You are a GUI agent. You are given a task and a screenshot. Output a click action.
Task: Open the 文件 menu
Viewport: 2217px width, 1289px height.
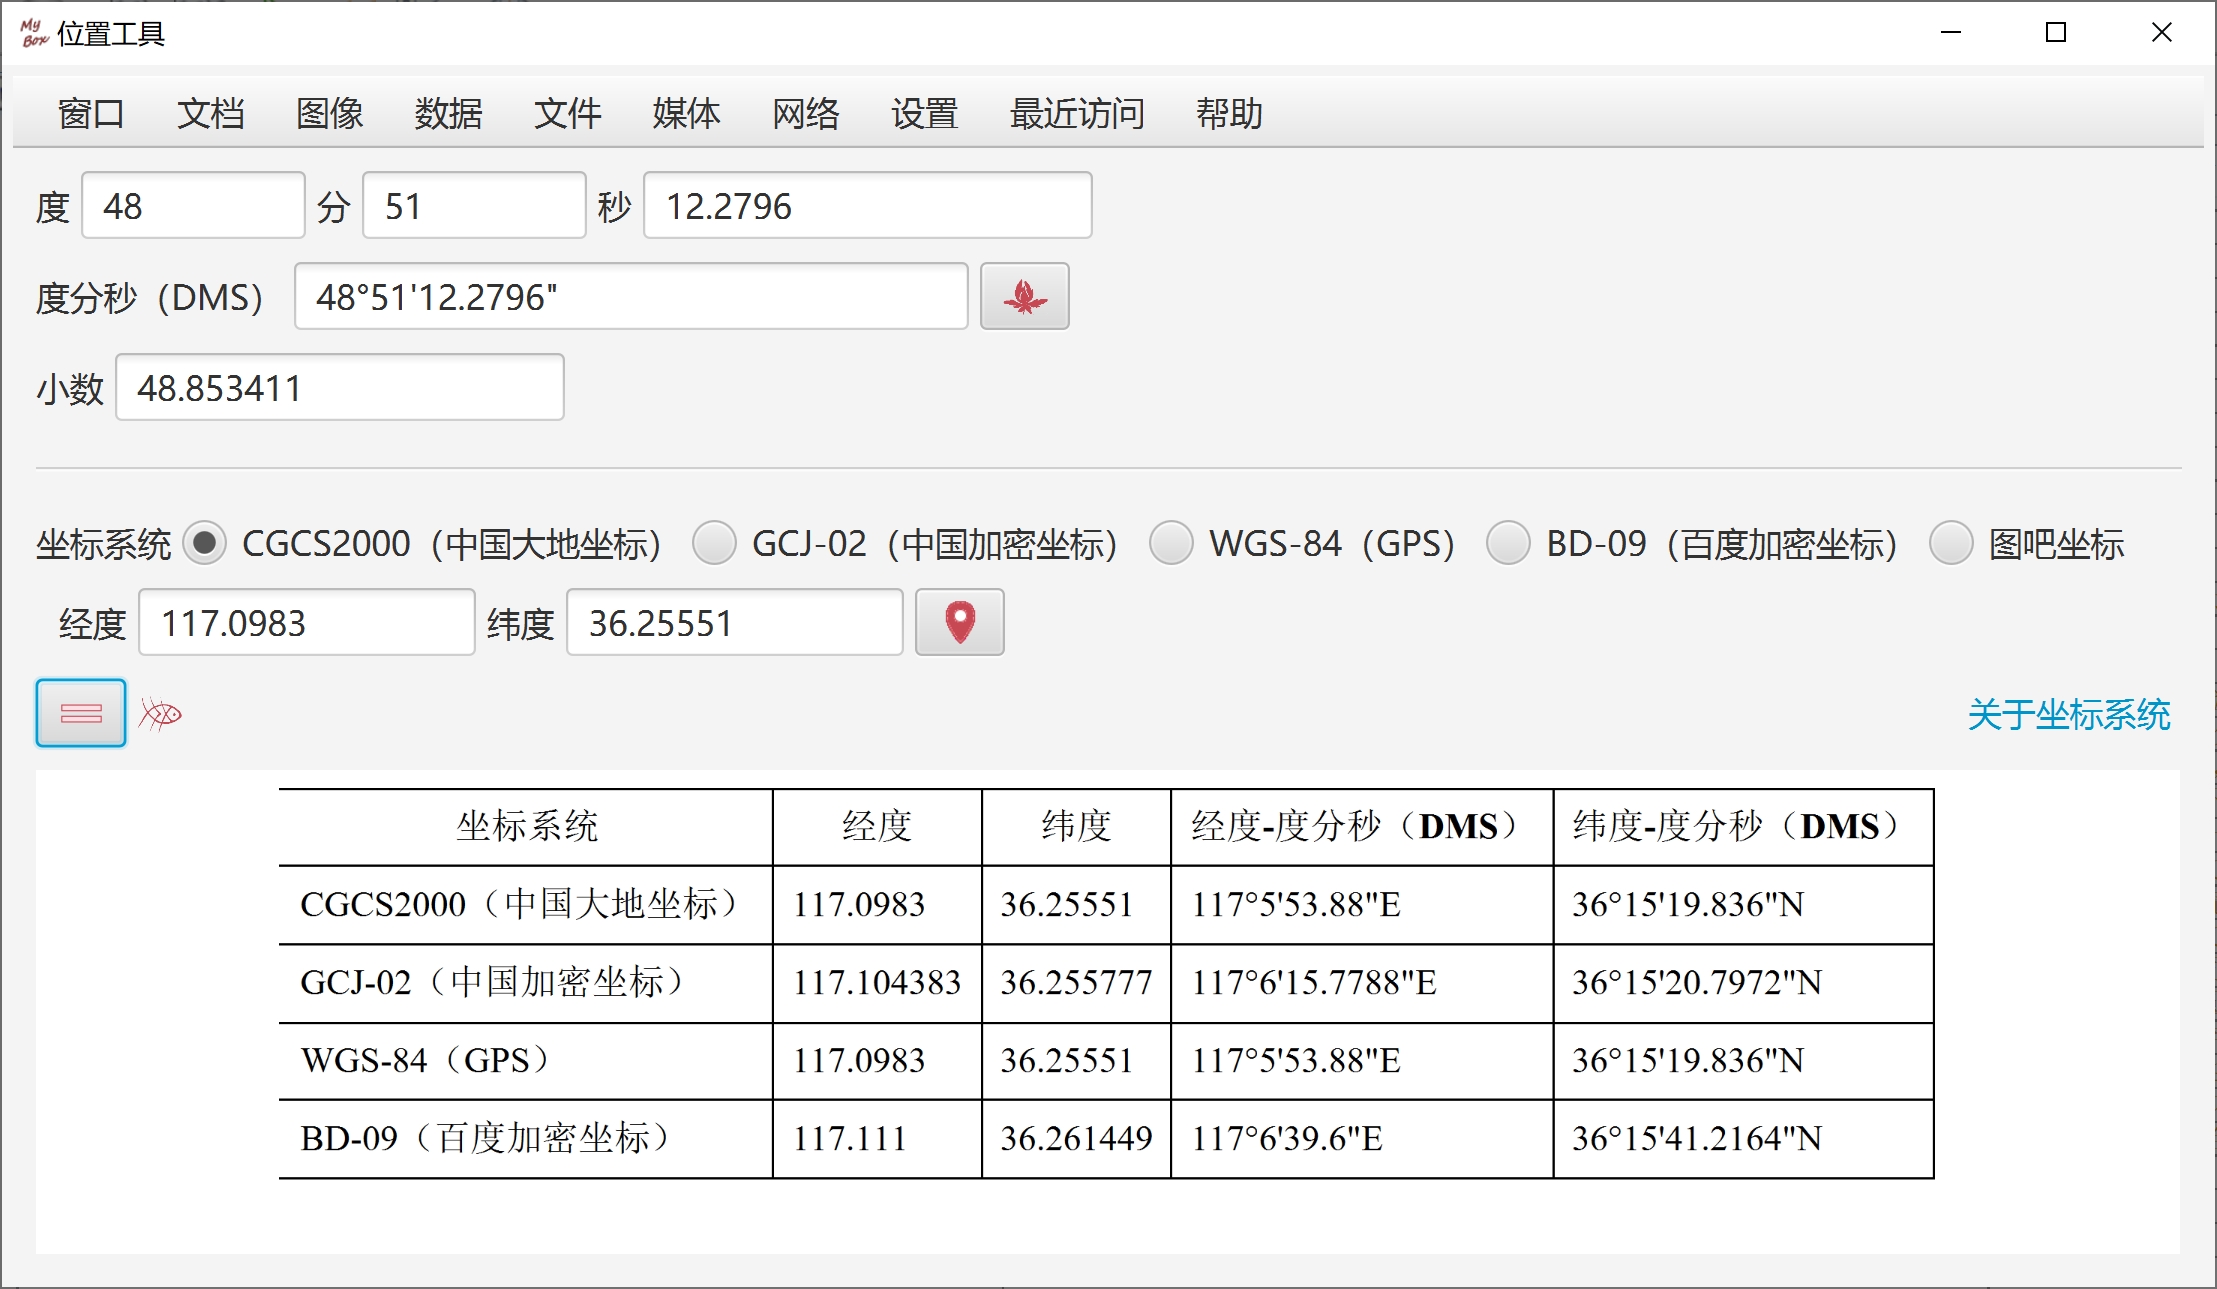coord(567,113)
